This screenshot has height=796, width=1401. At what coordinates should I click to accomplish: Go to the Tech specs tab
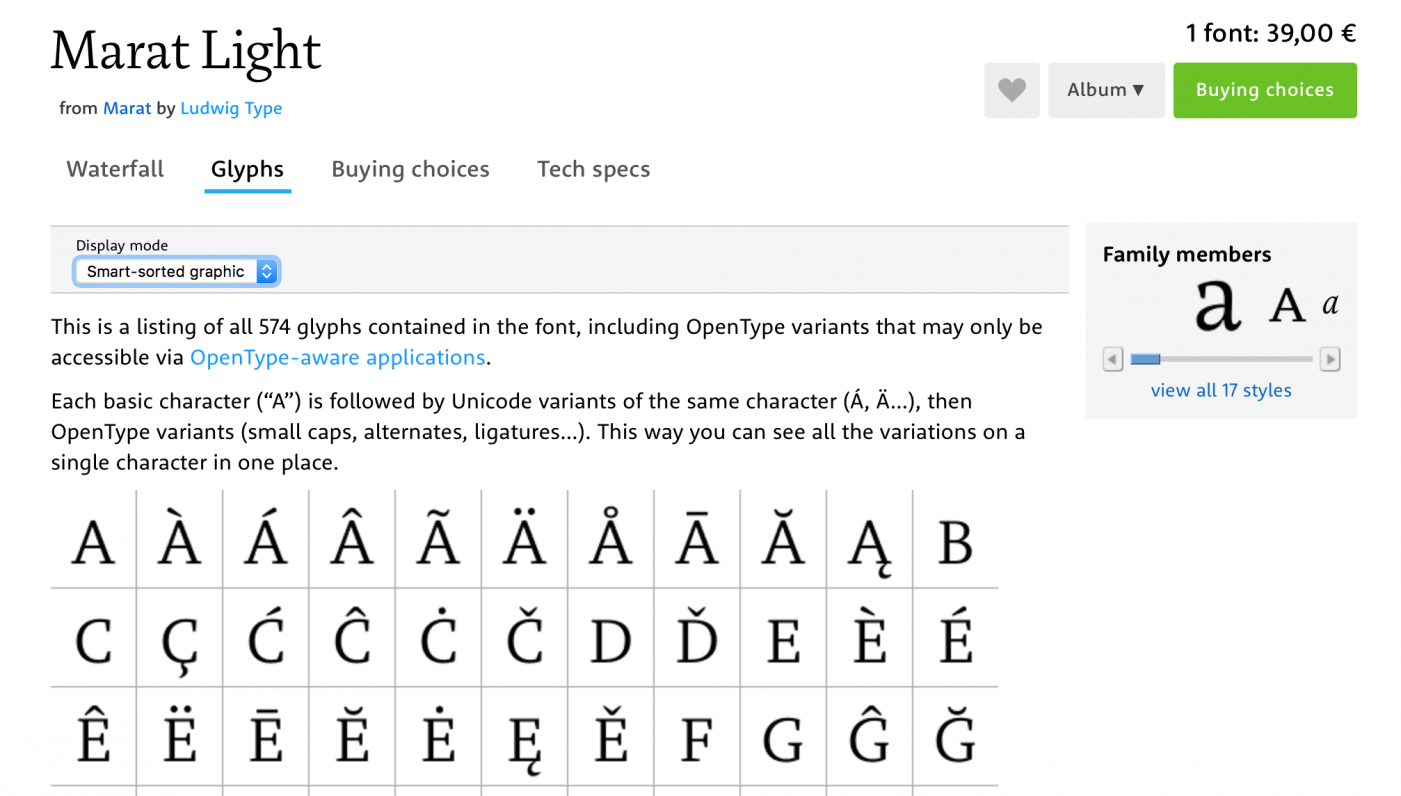[594, 169]
